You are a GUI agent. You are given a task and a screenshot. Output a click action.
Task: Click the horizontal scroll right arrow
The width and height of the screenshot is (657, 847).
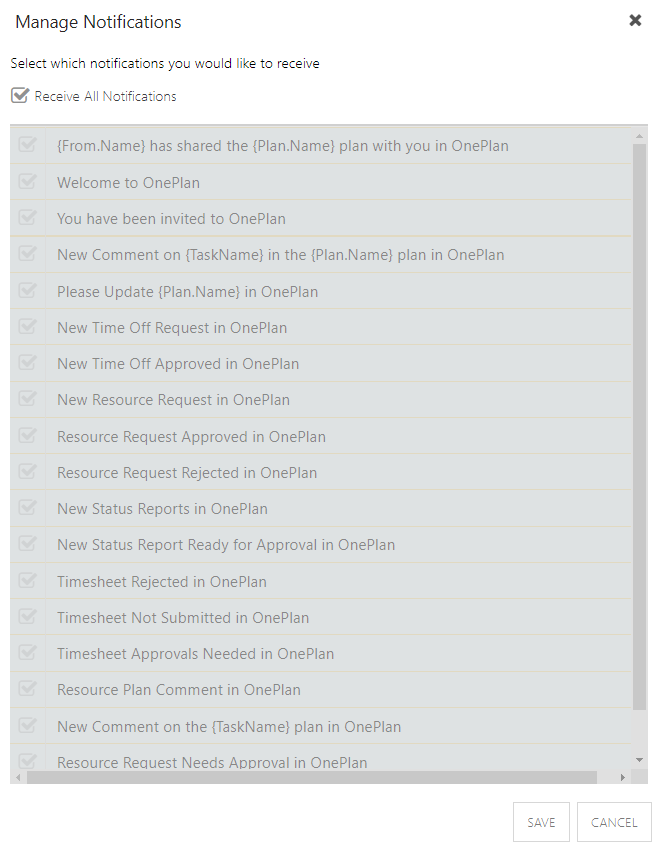point(622,777)
